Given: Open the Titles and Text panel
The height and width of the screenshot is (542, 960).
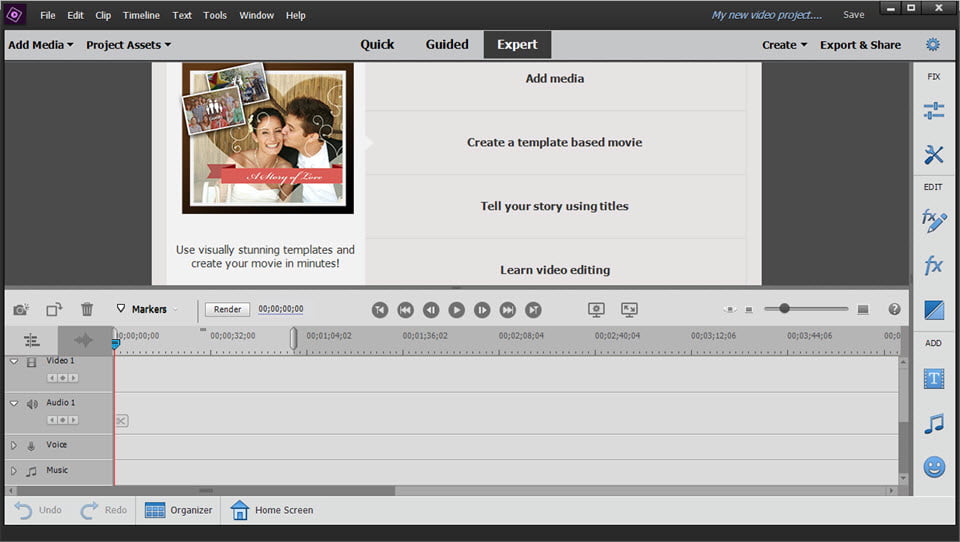Looking at the screenshot, I should pos(934,378).
